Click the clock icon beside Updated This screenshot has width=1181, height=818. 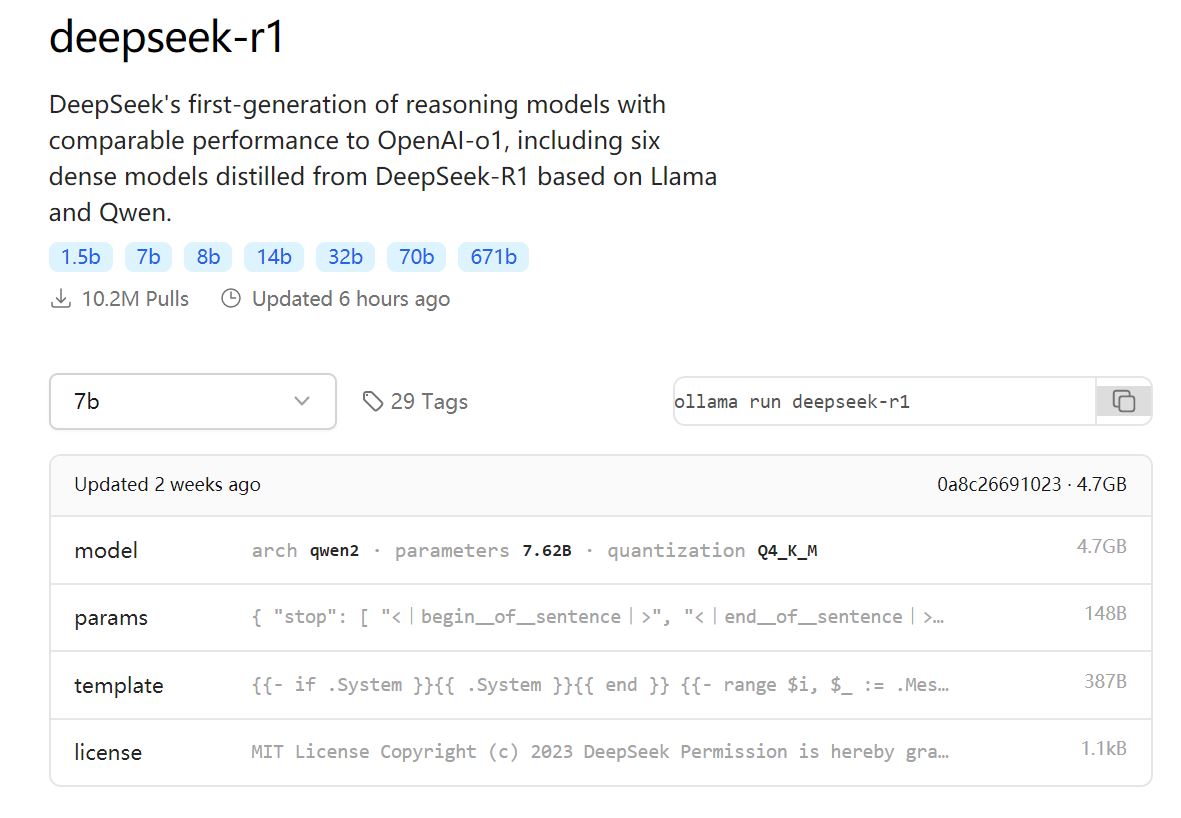coord(231,298)
